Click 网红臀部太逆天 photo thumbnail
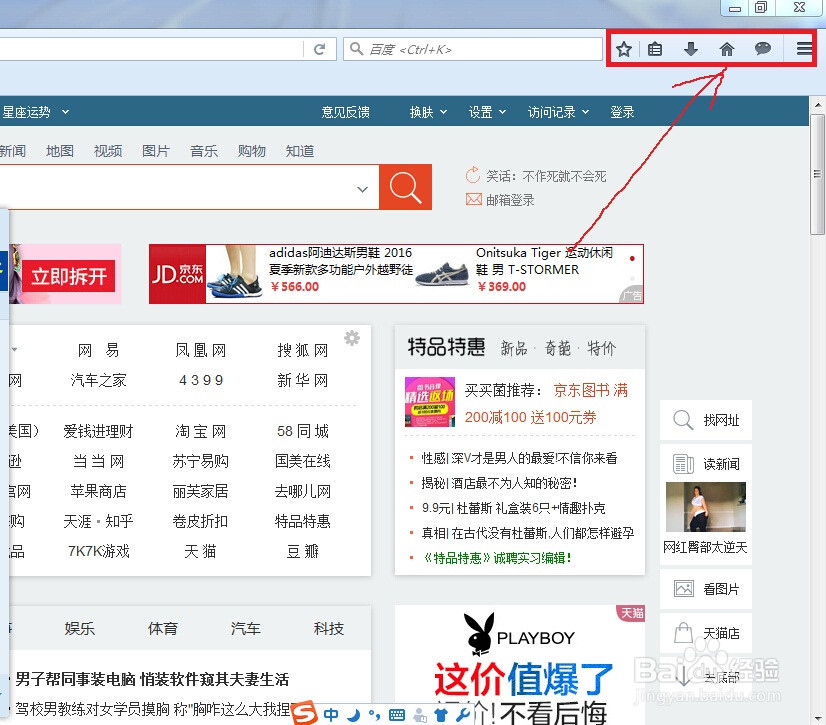 click(x=705, y=507)
